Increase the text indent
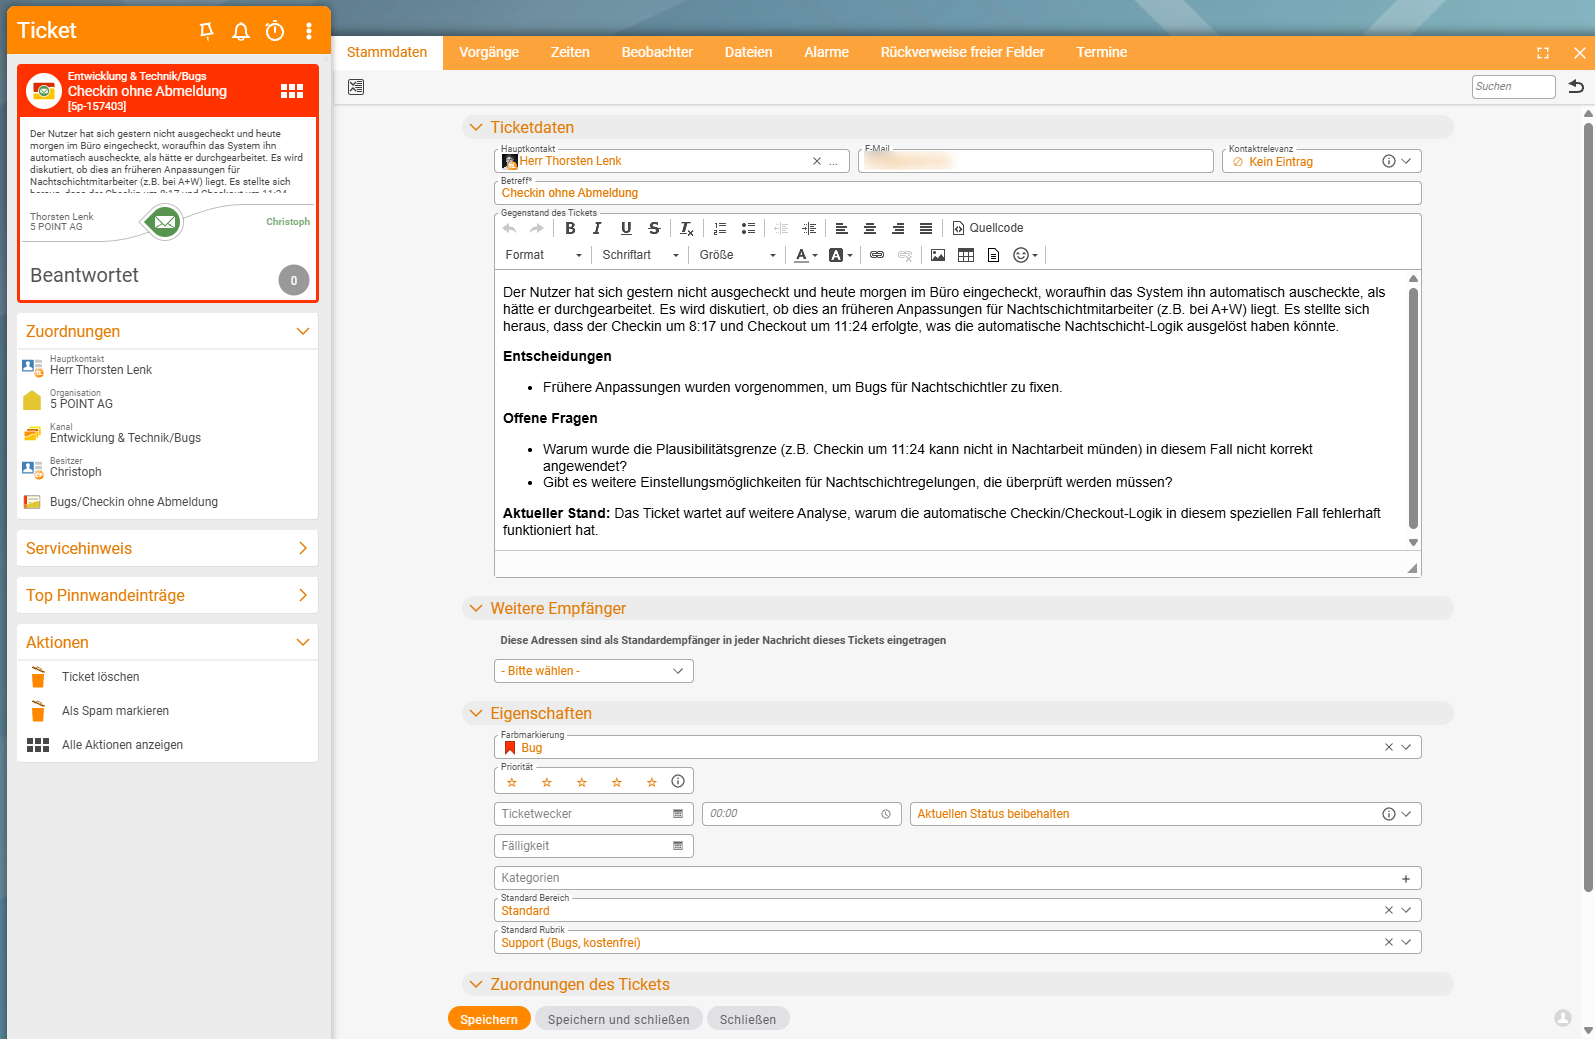The image size is (1595, 1039). pos(809,228)
